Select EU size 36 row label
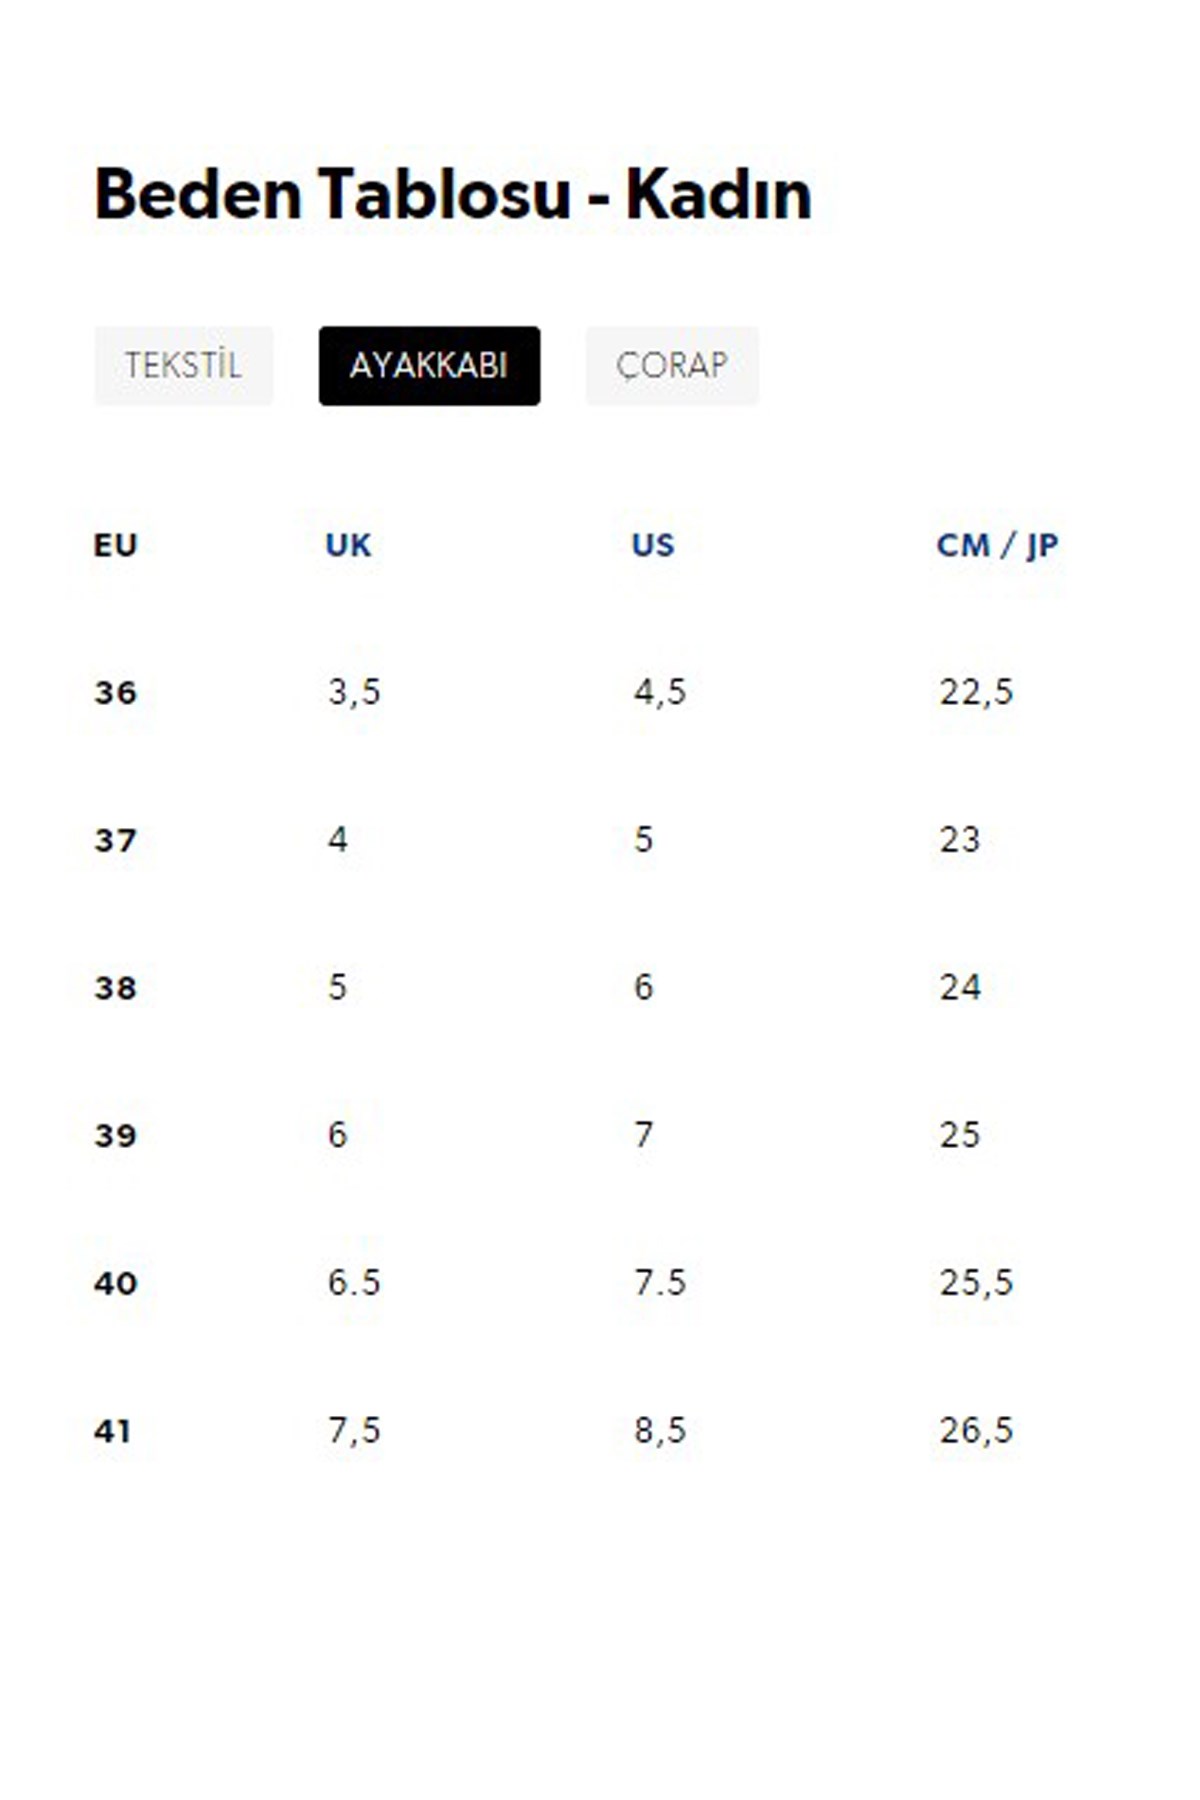The width and height of the screenshot is (1200, 1800). coord(115,692)
